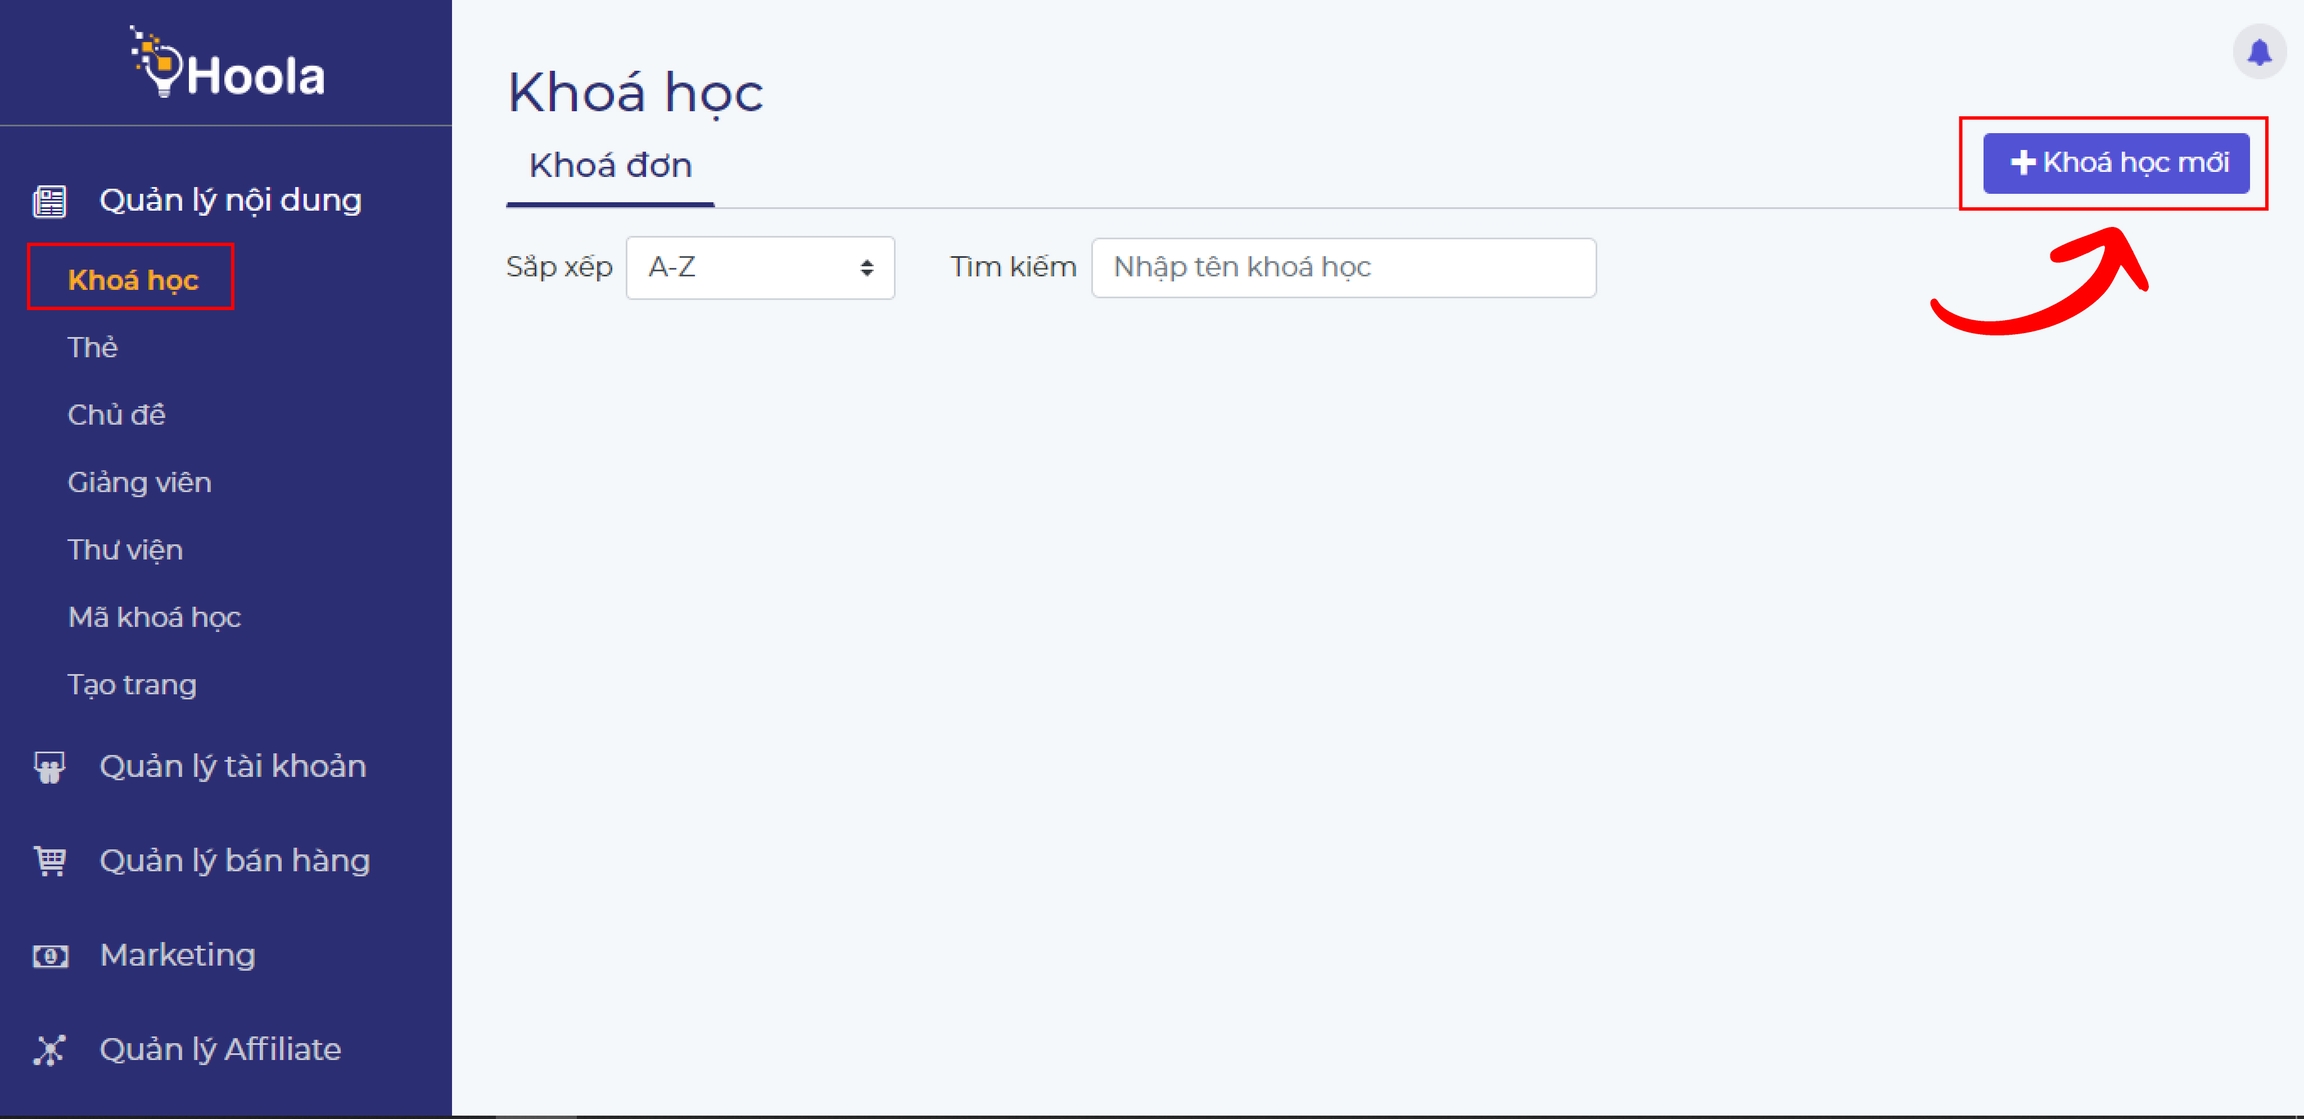Click the plus icon on Khoá học mới

point(2023,163)
